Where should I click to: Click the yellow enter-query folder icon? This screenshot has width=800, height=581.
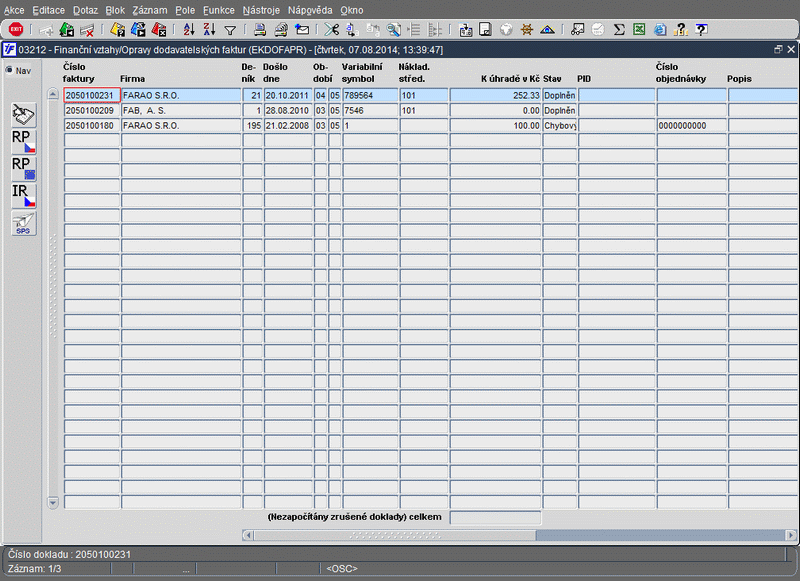118,30
